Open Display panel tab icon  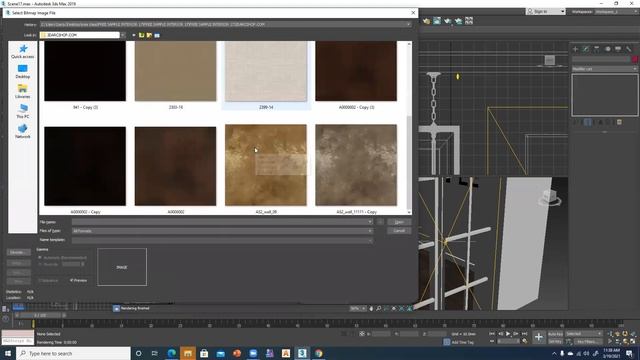click(618, 49)
